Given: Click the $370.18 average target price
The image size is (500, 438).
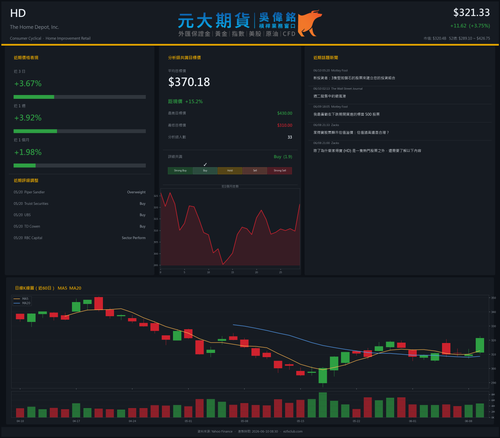Looking at the screenshot, I should point(189,82).
